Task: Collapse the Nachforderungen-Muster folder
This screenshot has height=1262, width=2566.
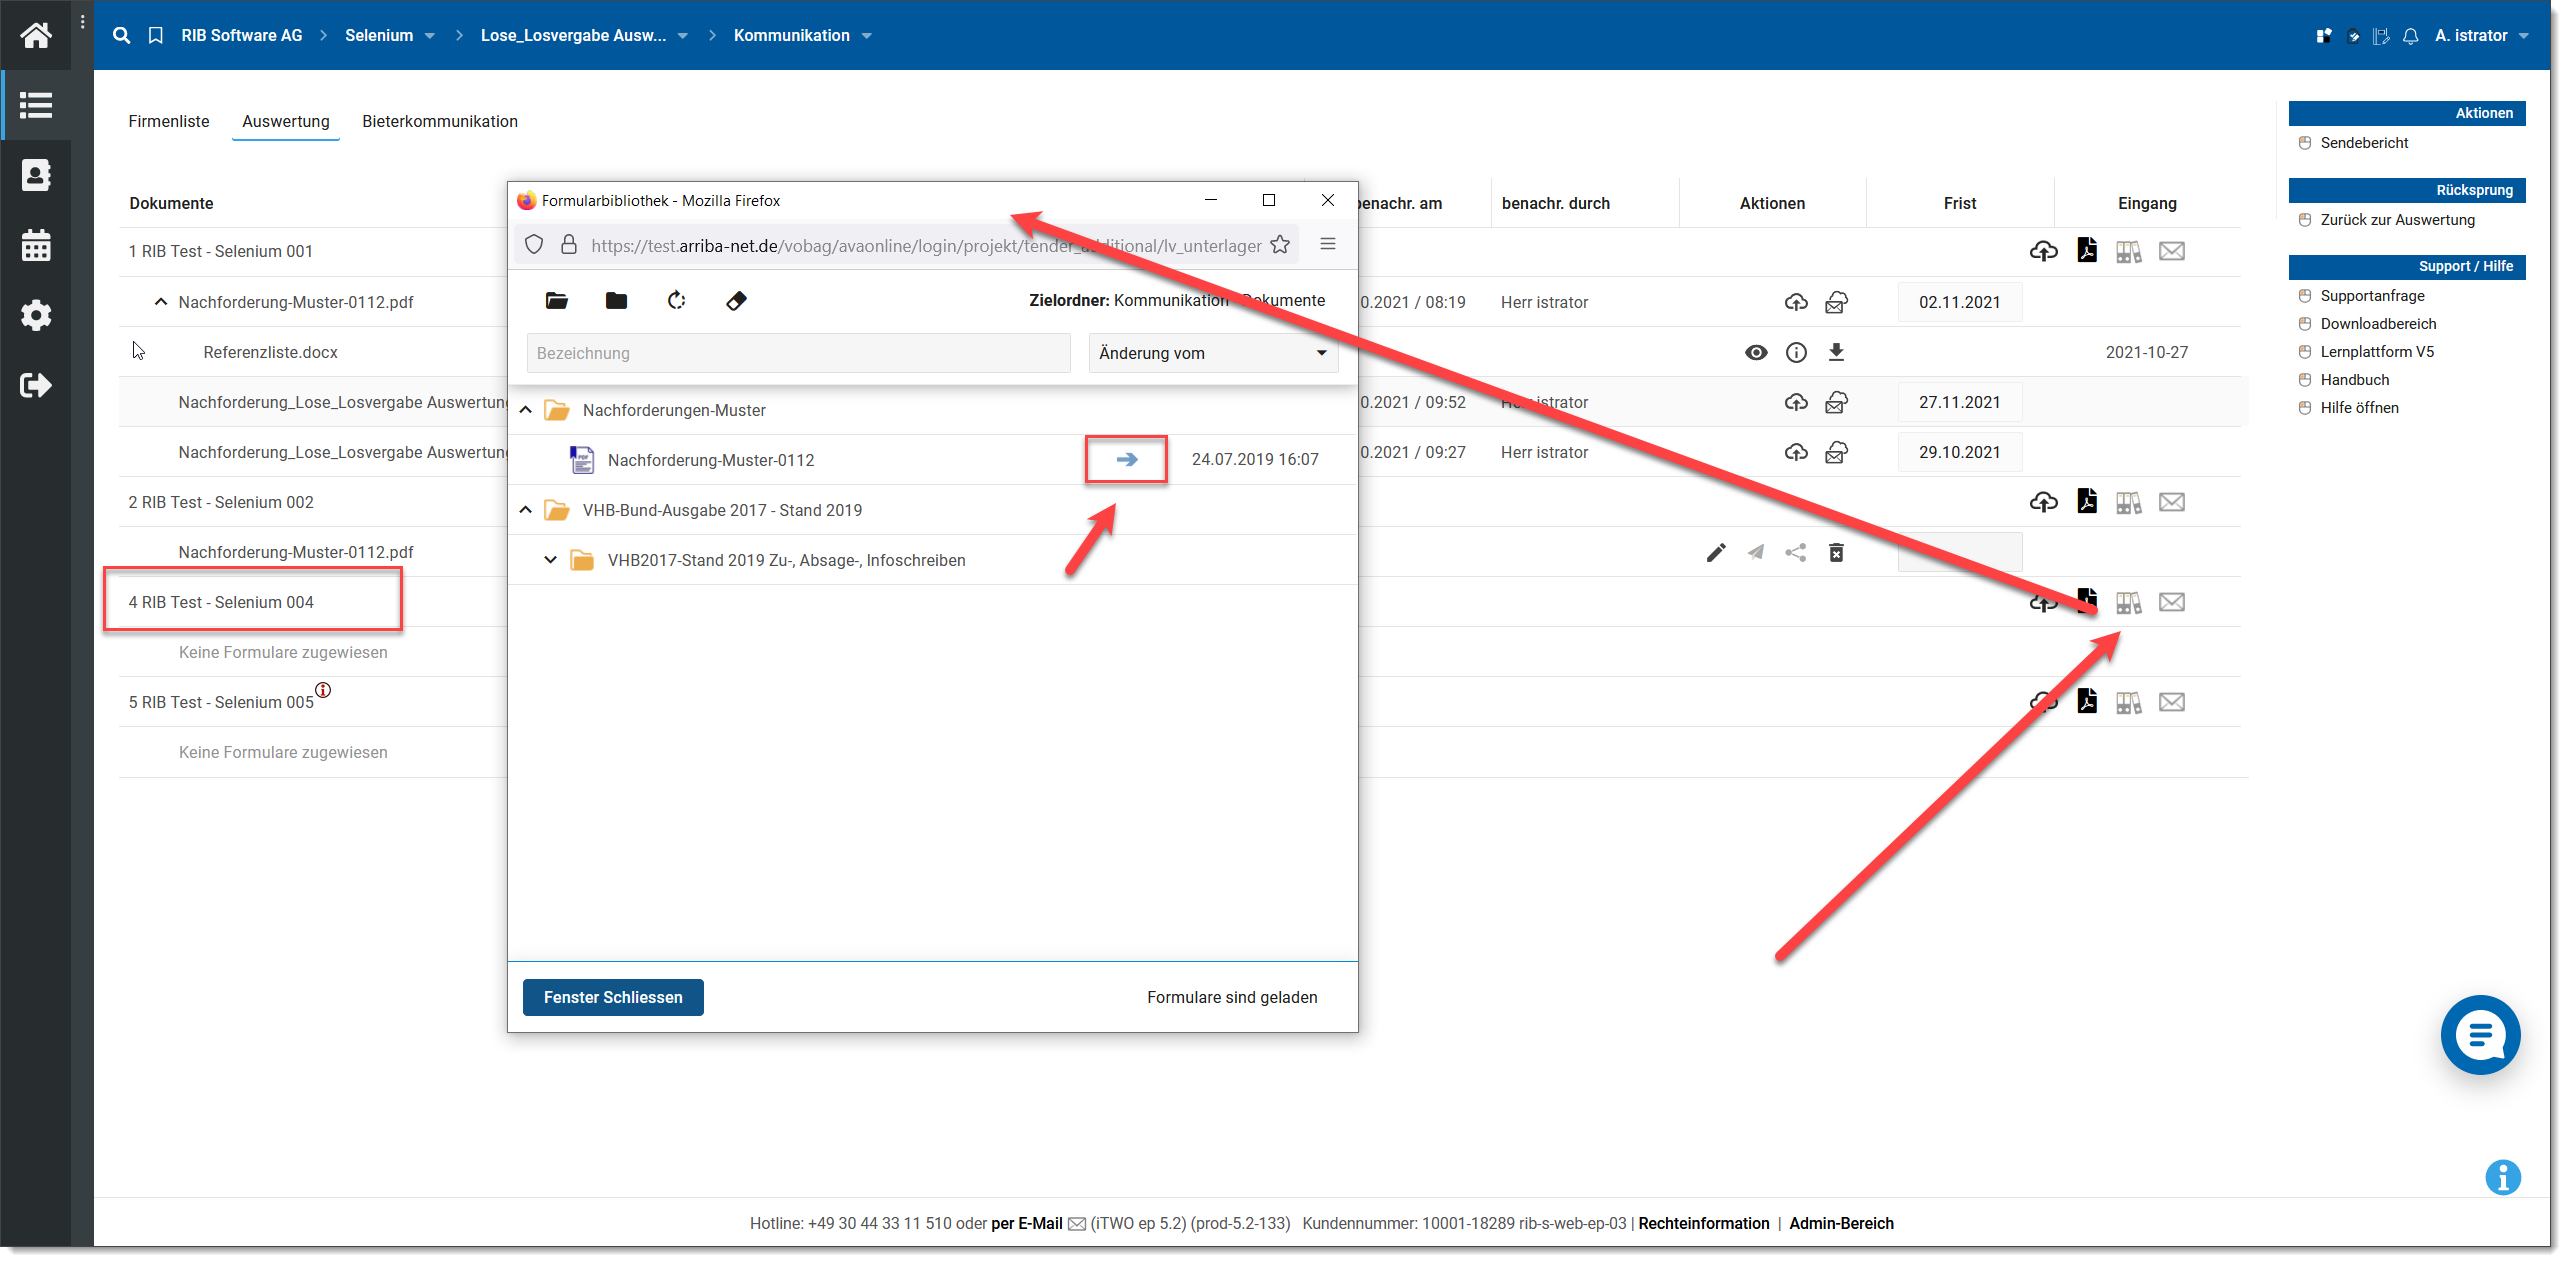Action: [x=526, y=410]
